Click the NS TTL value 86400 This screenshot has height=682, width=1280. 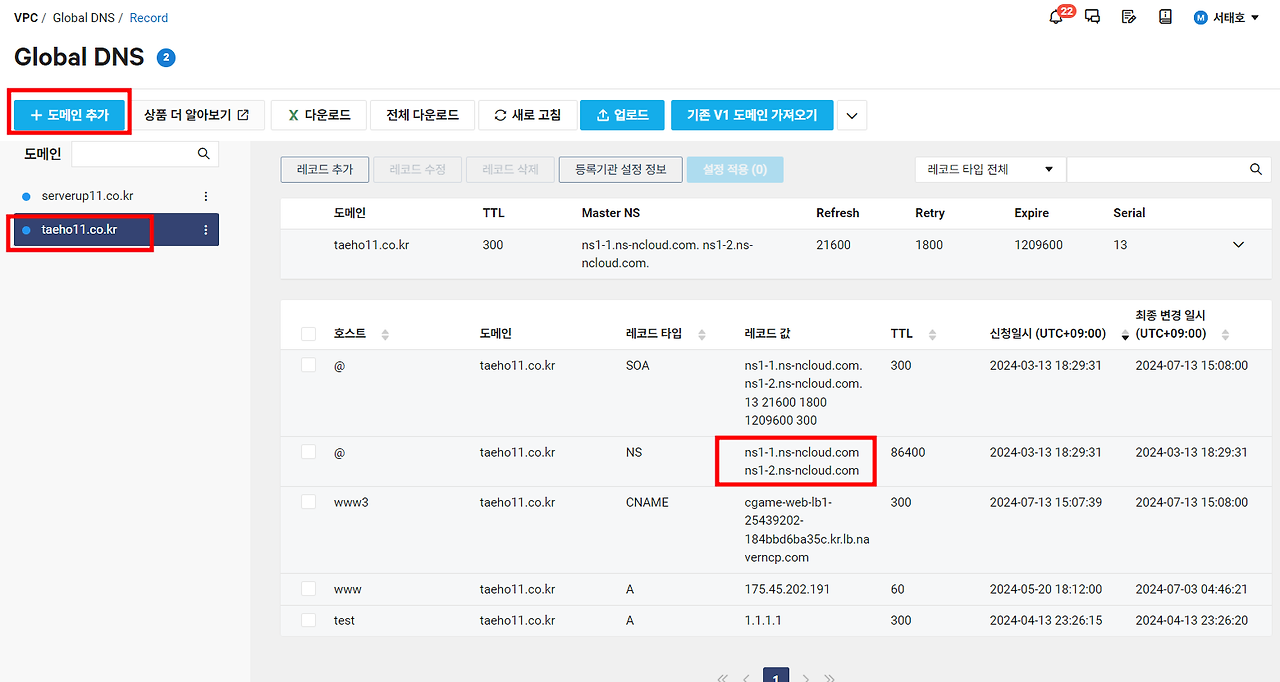tap(908, 452)
